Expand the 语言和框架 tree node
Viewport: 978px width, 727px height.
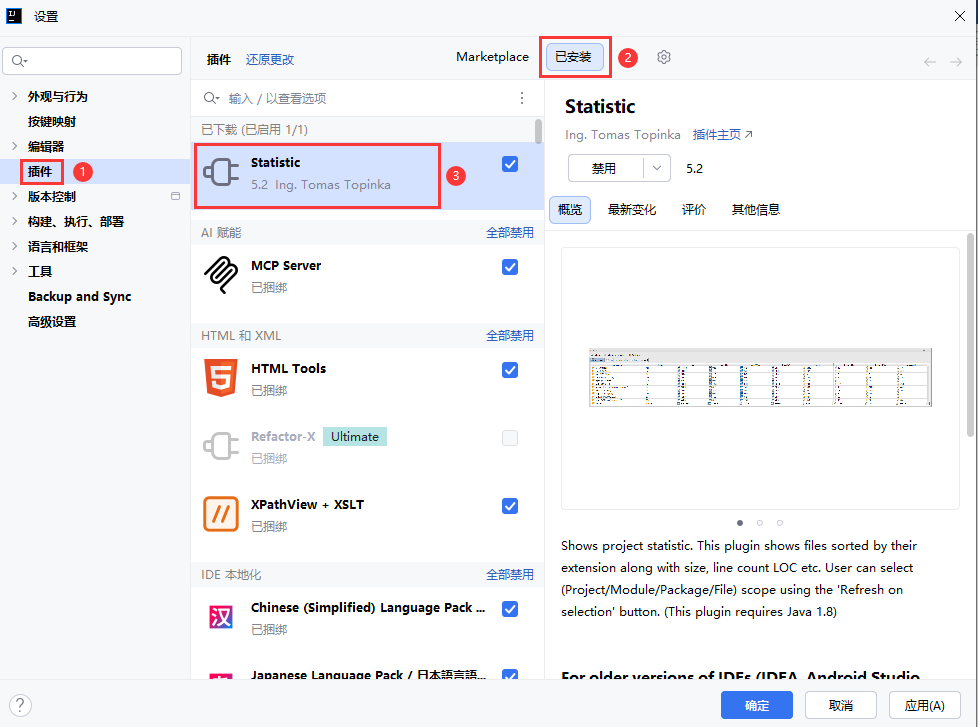(14, 246)
